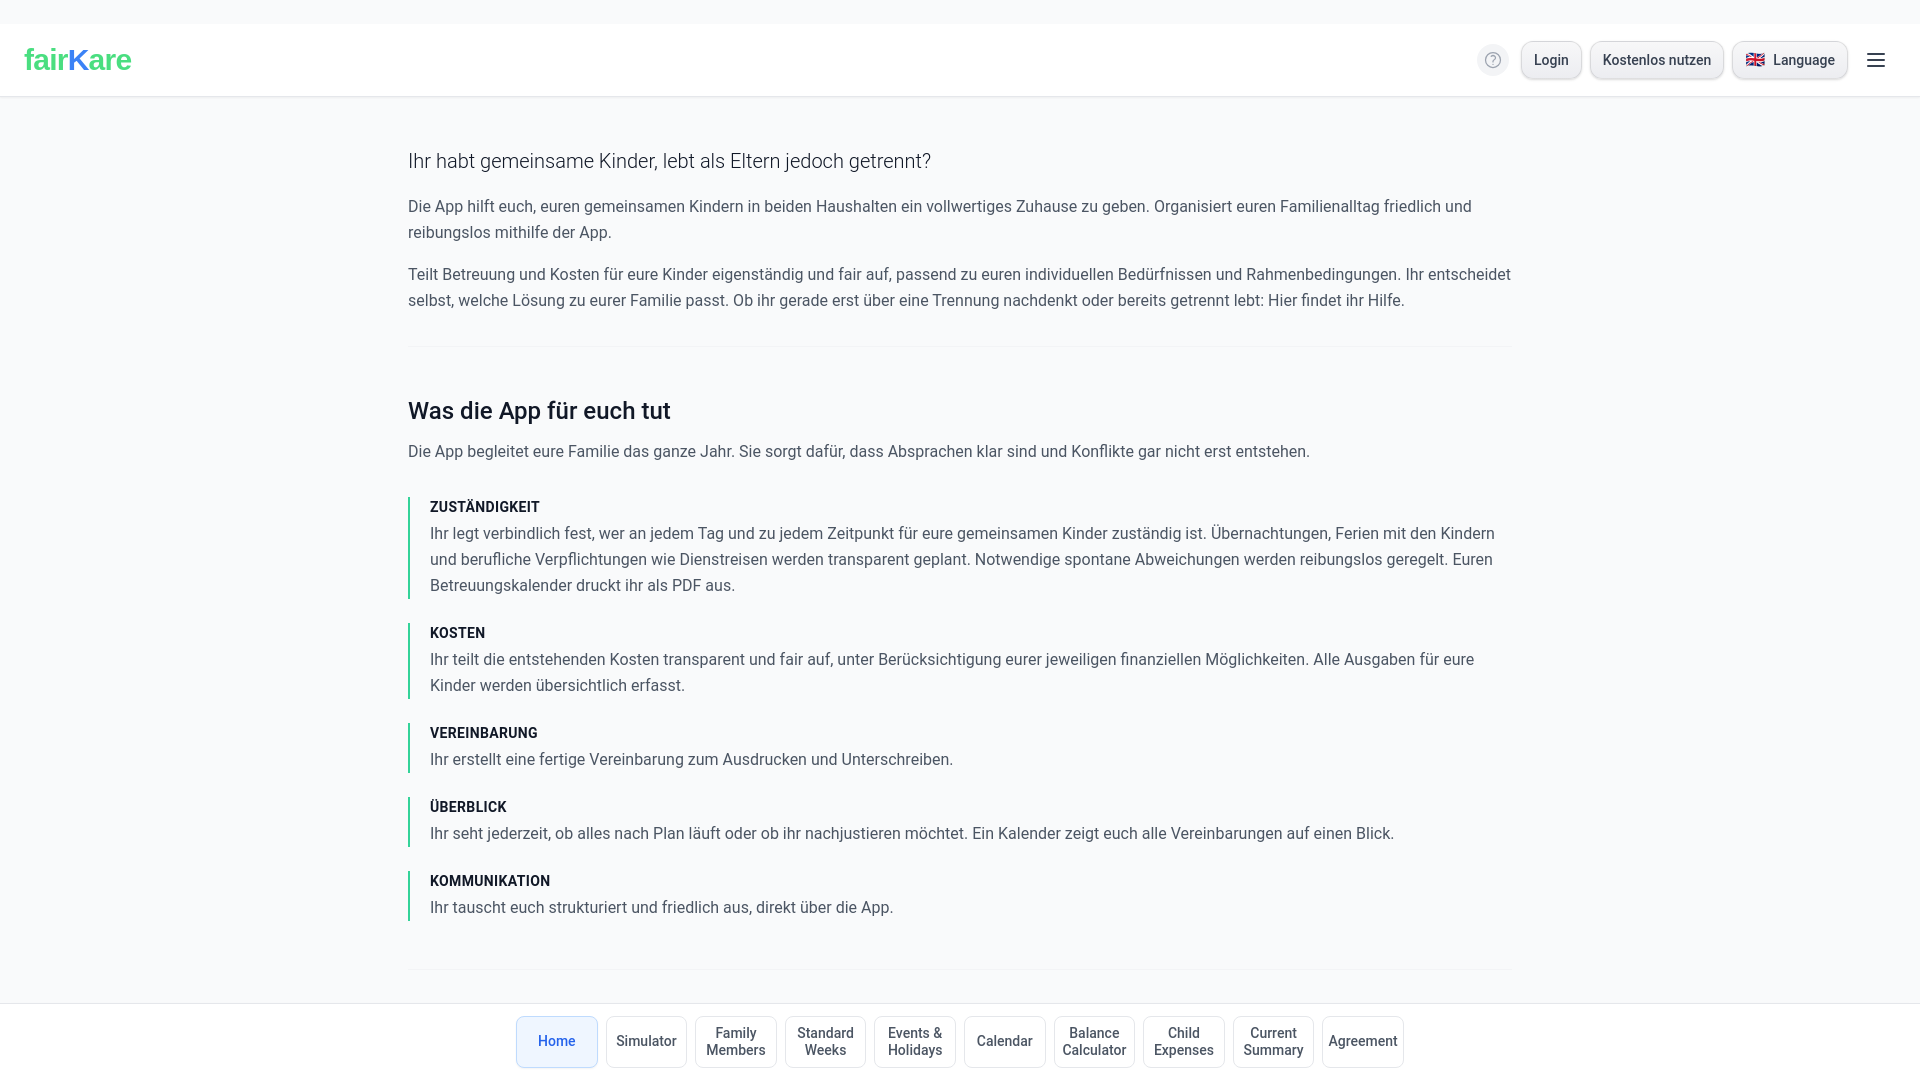Open the hamburger menu icon

1876,60
